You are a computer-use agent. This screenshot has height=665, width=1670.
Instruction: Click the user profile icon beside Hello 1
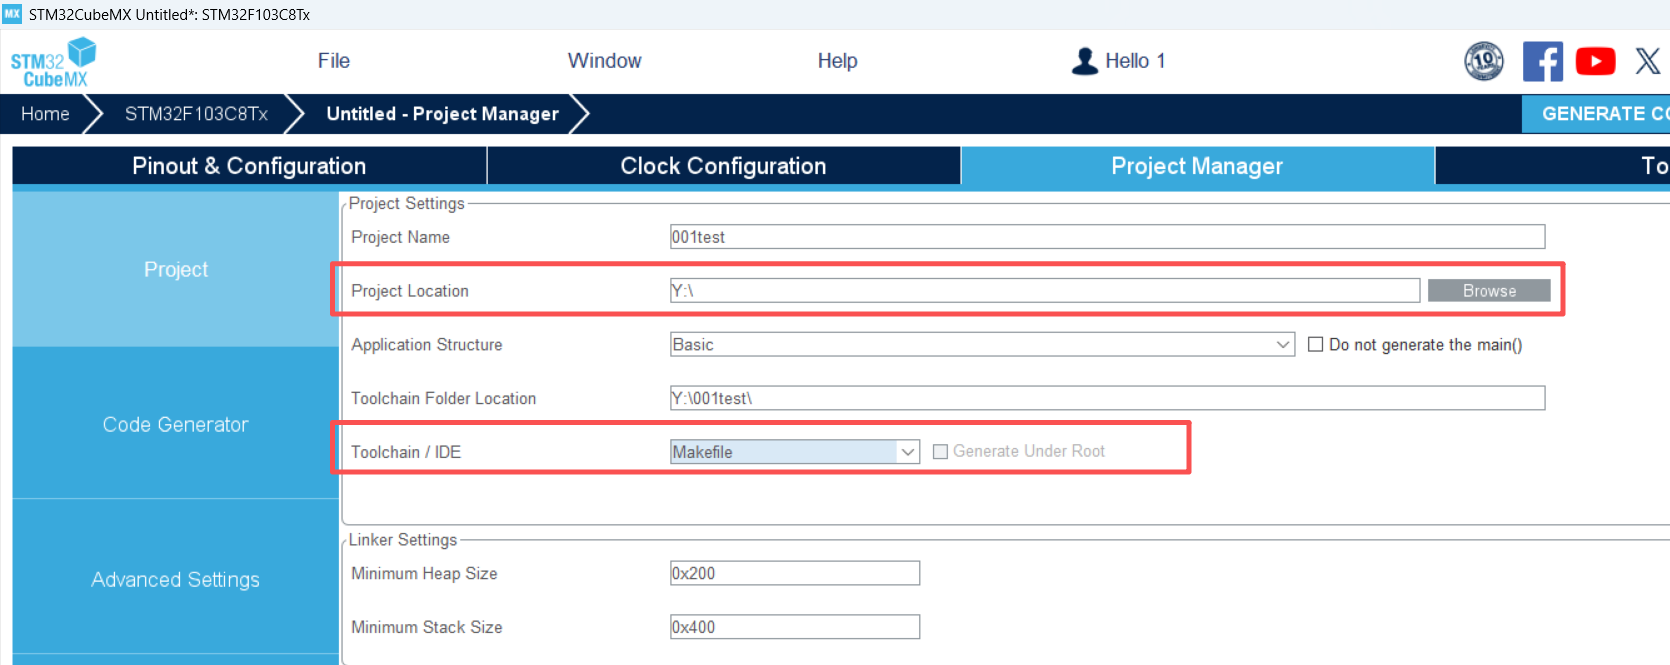(x=1084, y=61)
